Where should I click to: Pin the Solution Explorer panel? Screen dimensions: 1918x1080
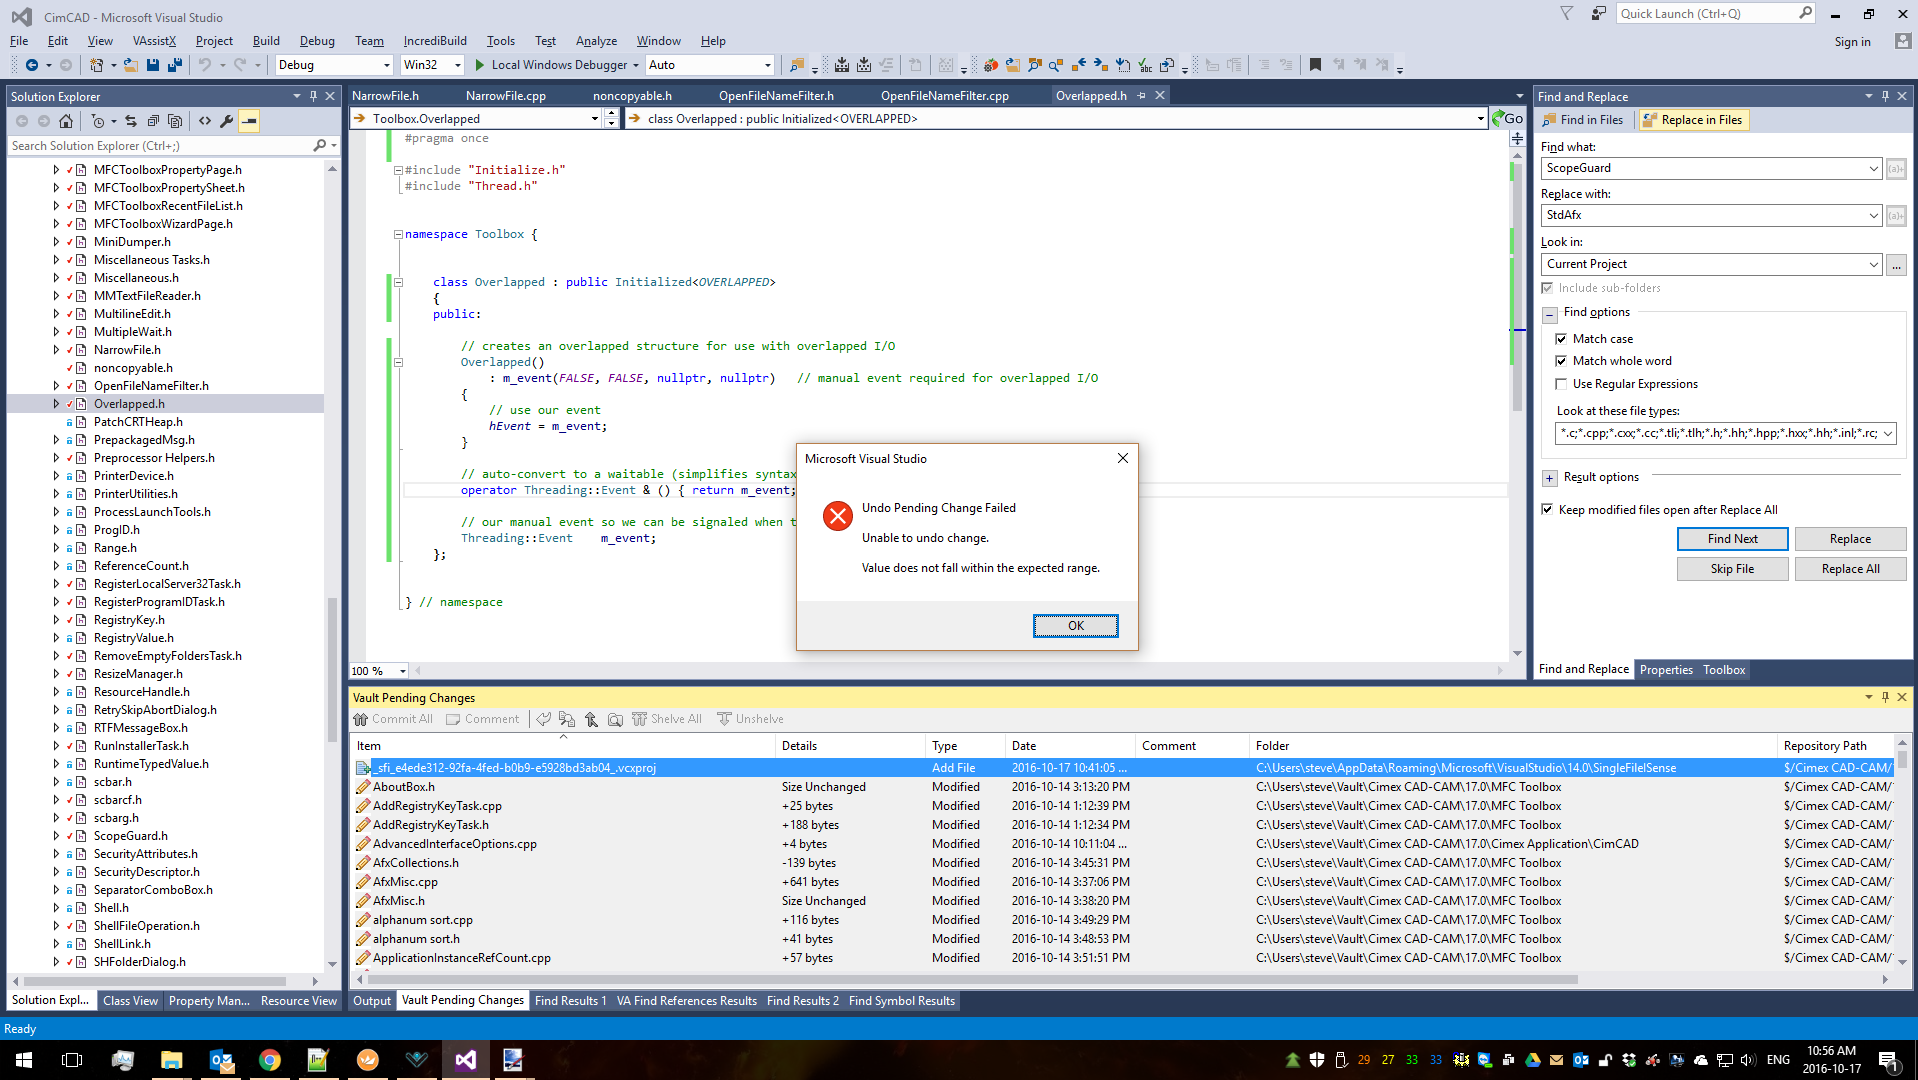tap(313, 96)
